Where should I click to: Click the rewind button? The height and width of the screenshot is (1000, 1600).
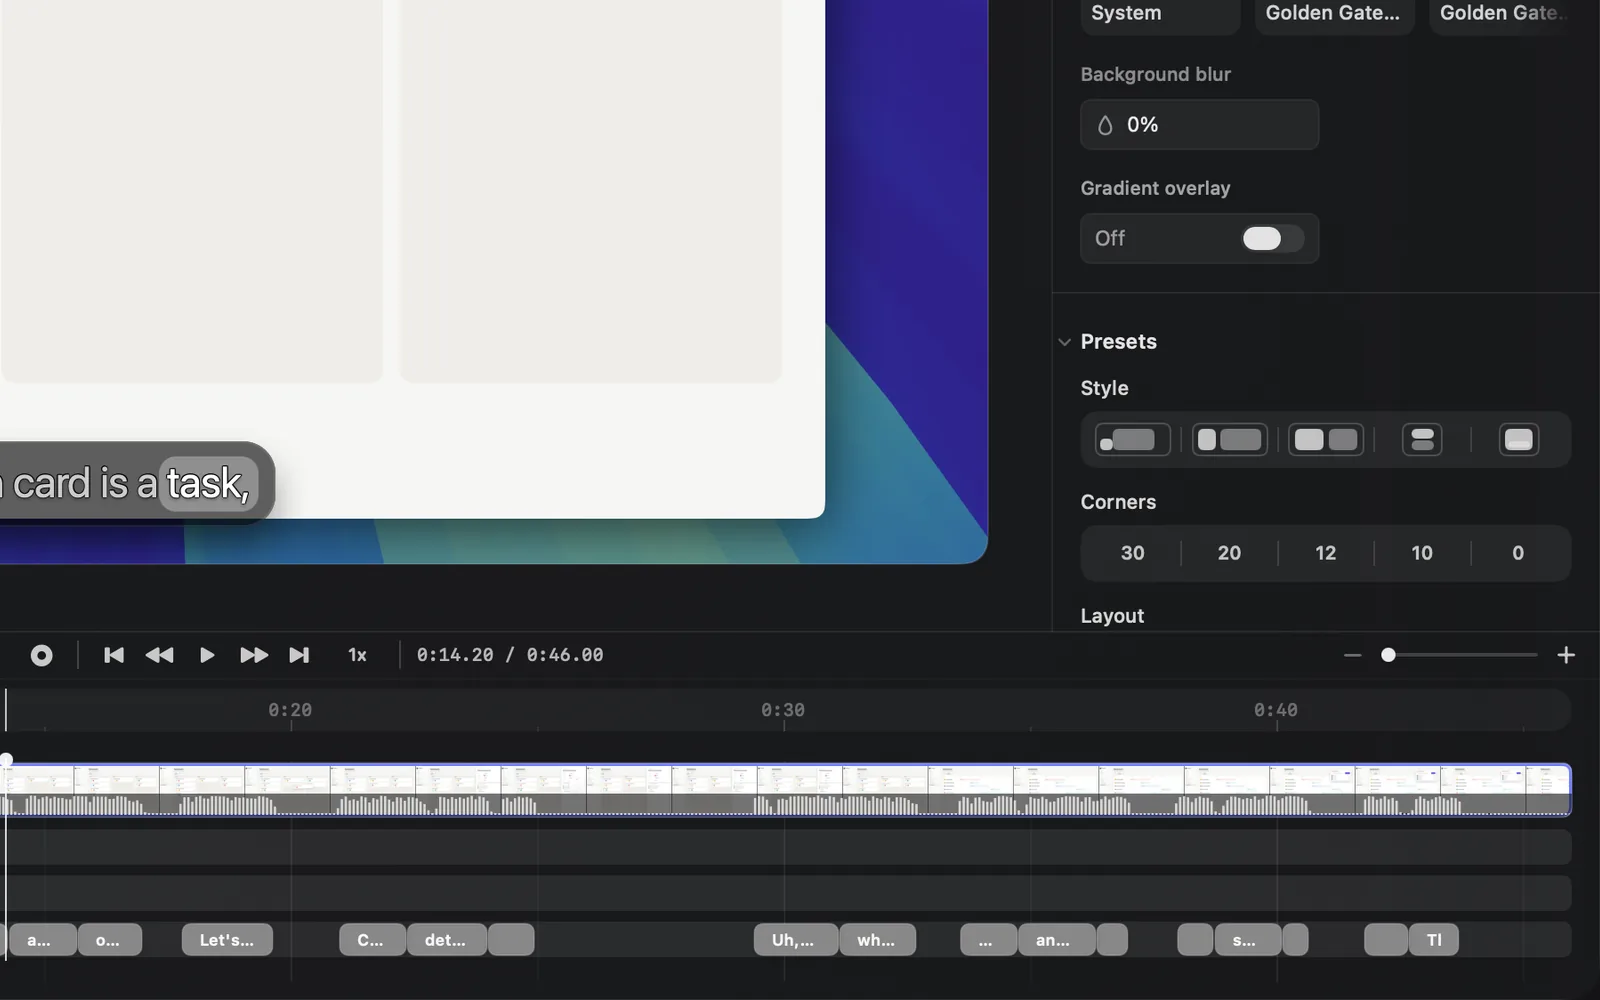159,655
